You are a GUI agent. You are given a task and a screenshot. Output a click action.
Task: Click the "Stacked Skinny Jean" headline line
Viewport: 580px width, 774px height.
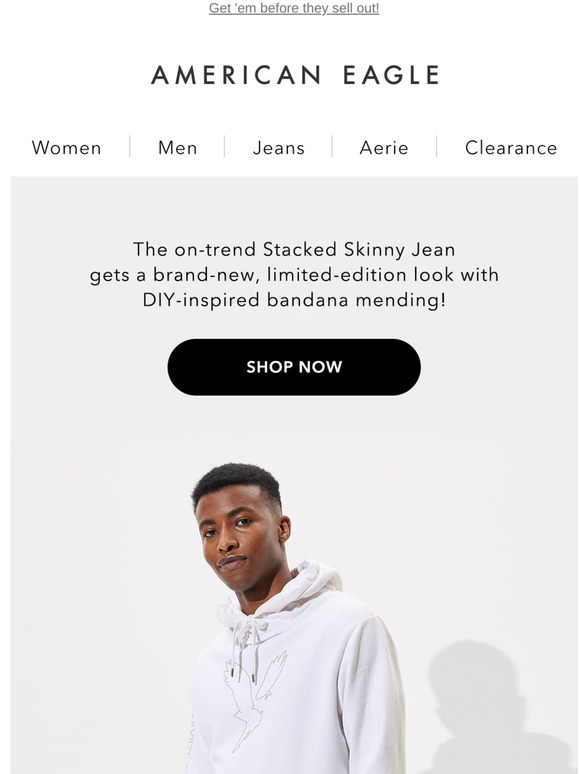pos(294,249)
